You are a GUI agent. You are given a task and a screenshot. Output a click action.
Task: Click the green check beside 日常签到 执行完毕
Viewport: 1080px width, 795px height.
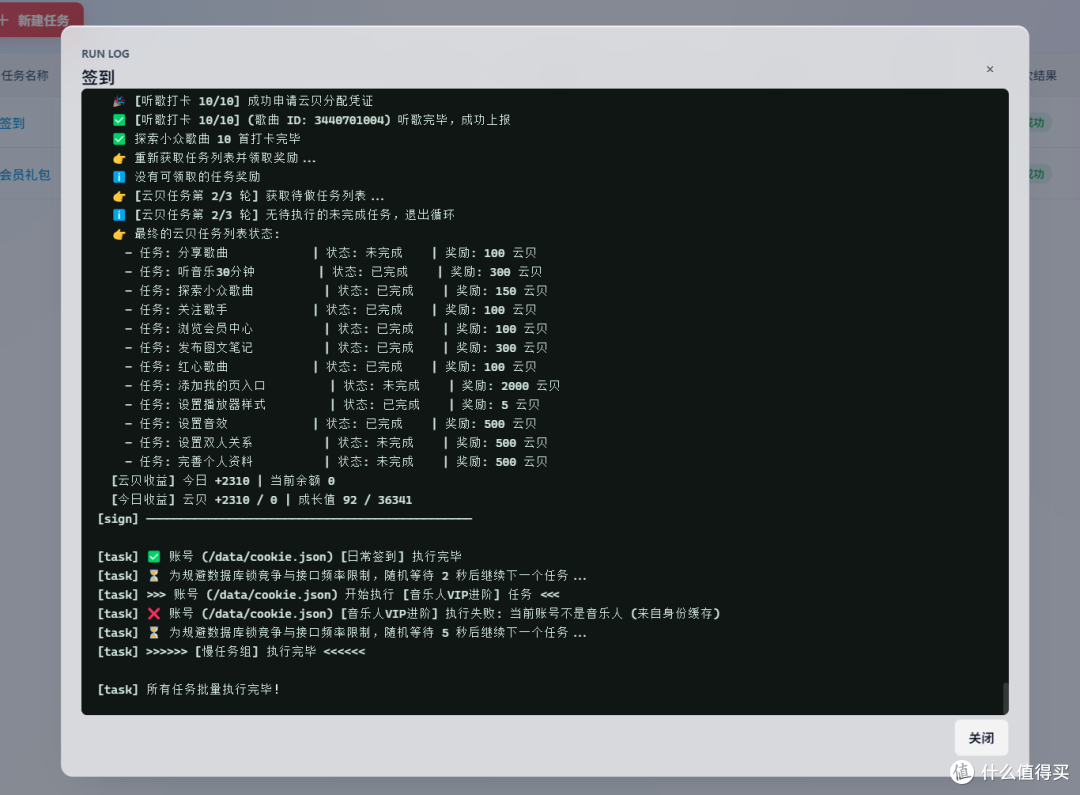pyautogui.click(x=154, y=556)
